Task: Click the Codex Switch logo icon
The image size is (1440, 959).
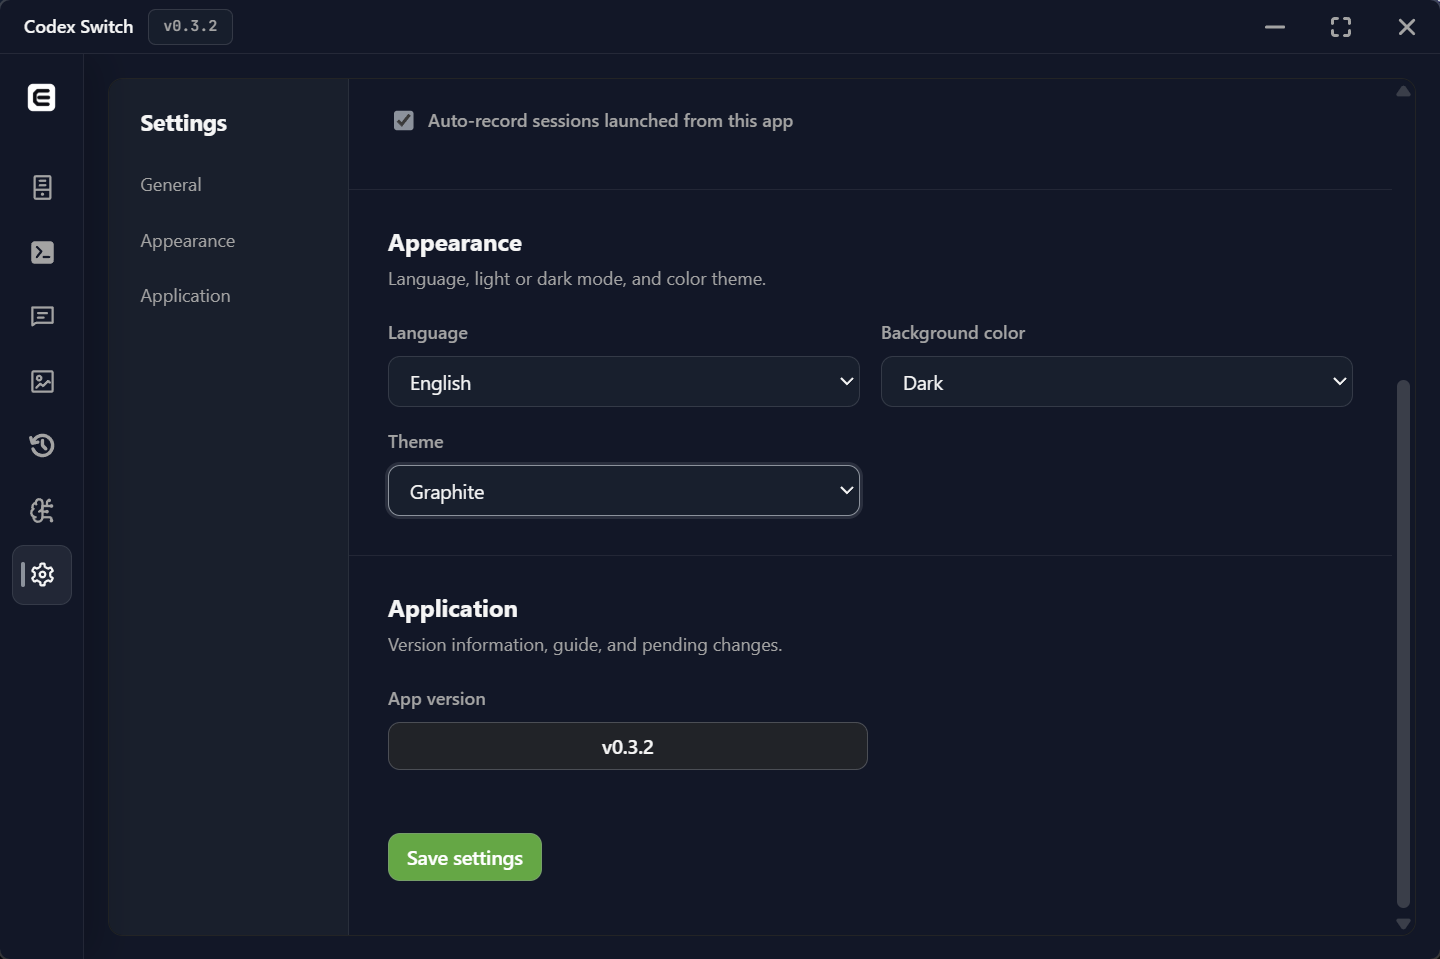Action: (41, 97)
